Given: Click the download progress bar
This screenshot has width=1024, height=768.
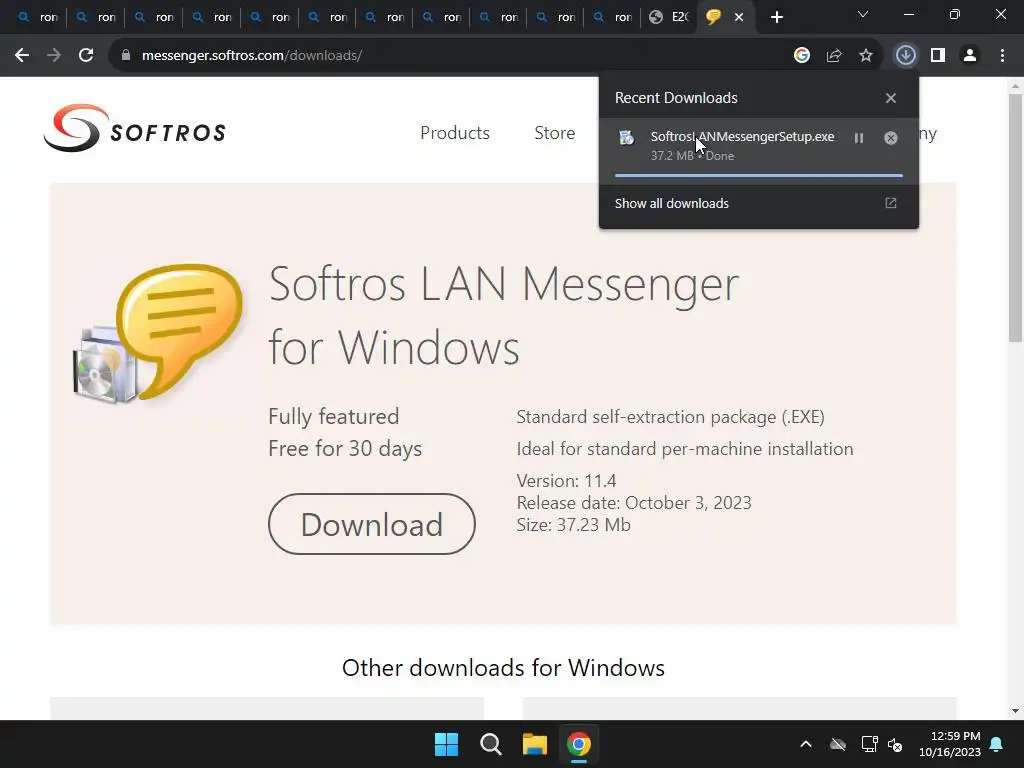Looking at the screenshot, I should 759,175.
